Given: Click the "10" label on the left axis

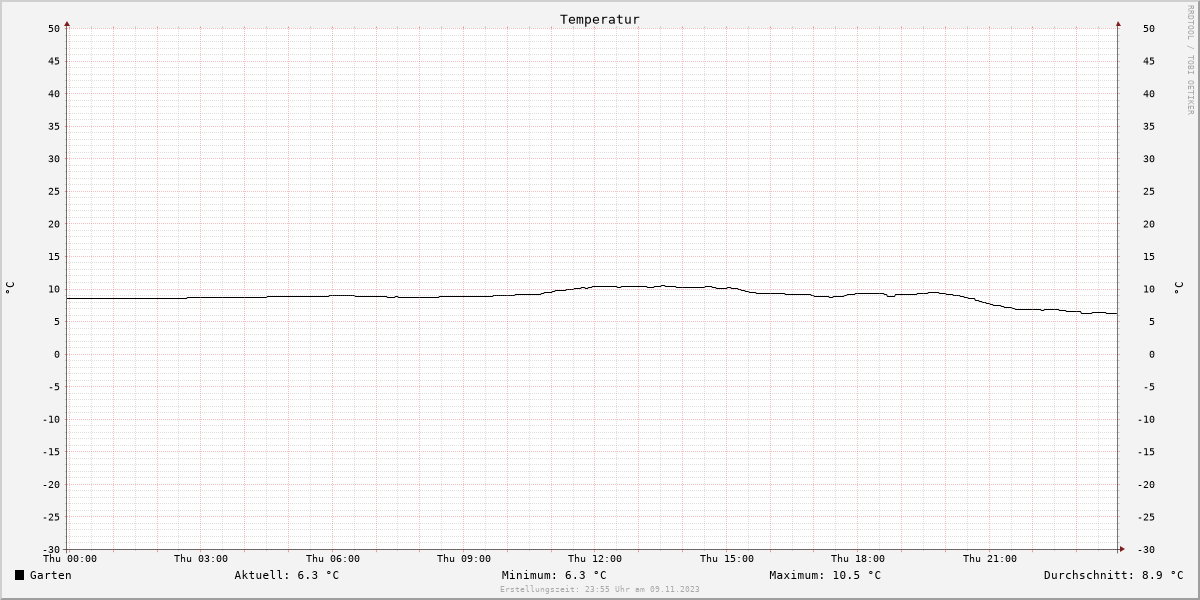Looking at the screenshot, I should coord(54,289).
